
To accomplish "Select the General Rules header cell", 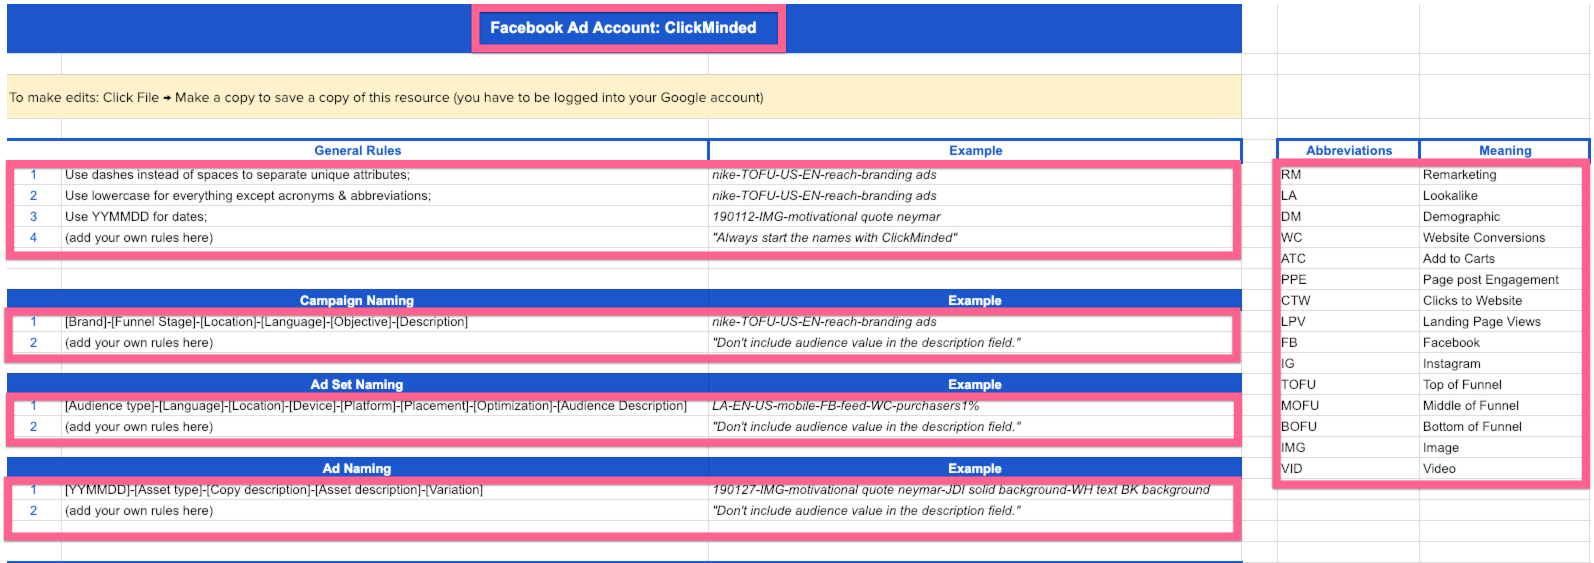I will pyautogui.click(x=357, y=151).
